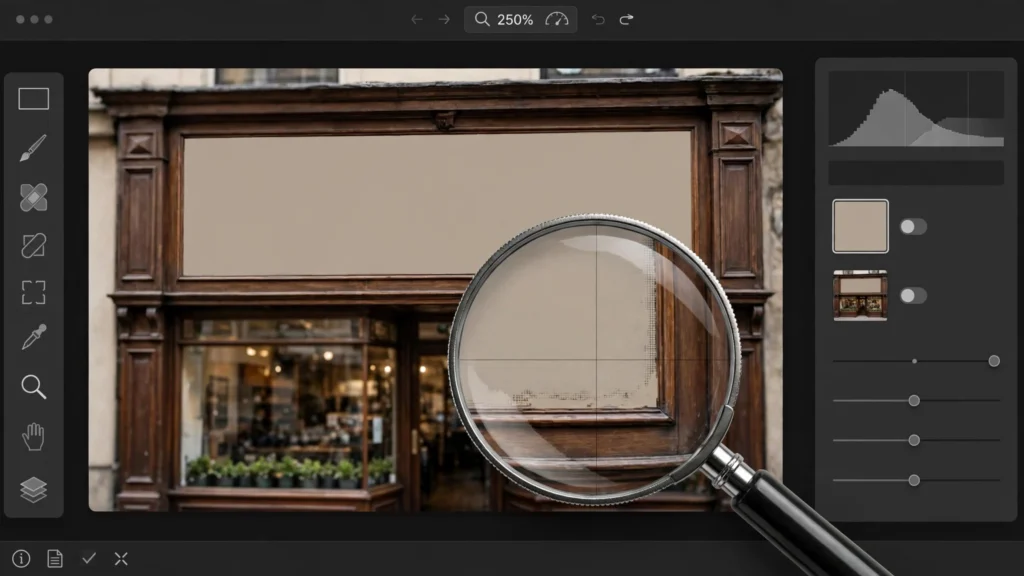Confirm changes with the checkmark
This screenshot has height=576, width=1024.
(89, 558)
